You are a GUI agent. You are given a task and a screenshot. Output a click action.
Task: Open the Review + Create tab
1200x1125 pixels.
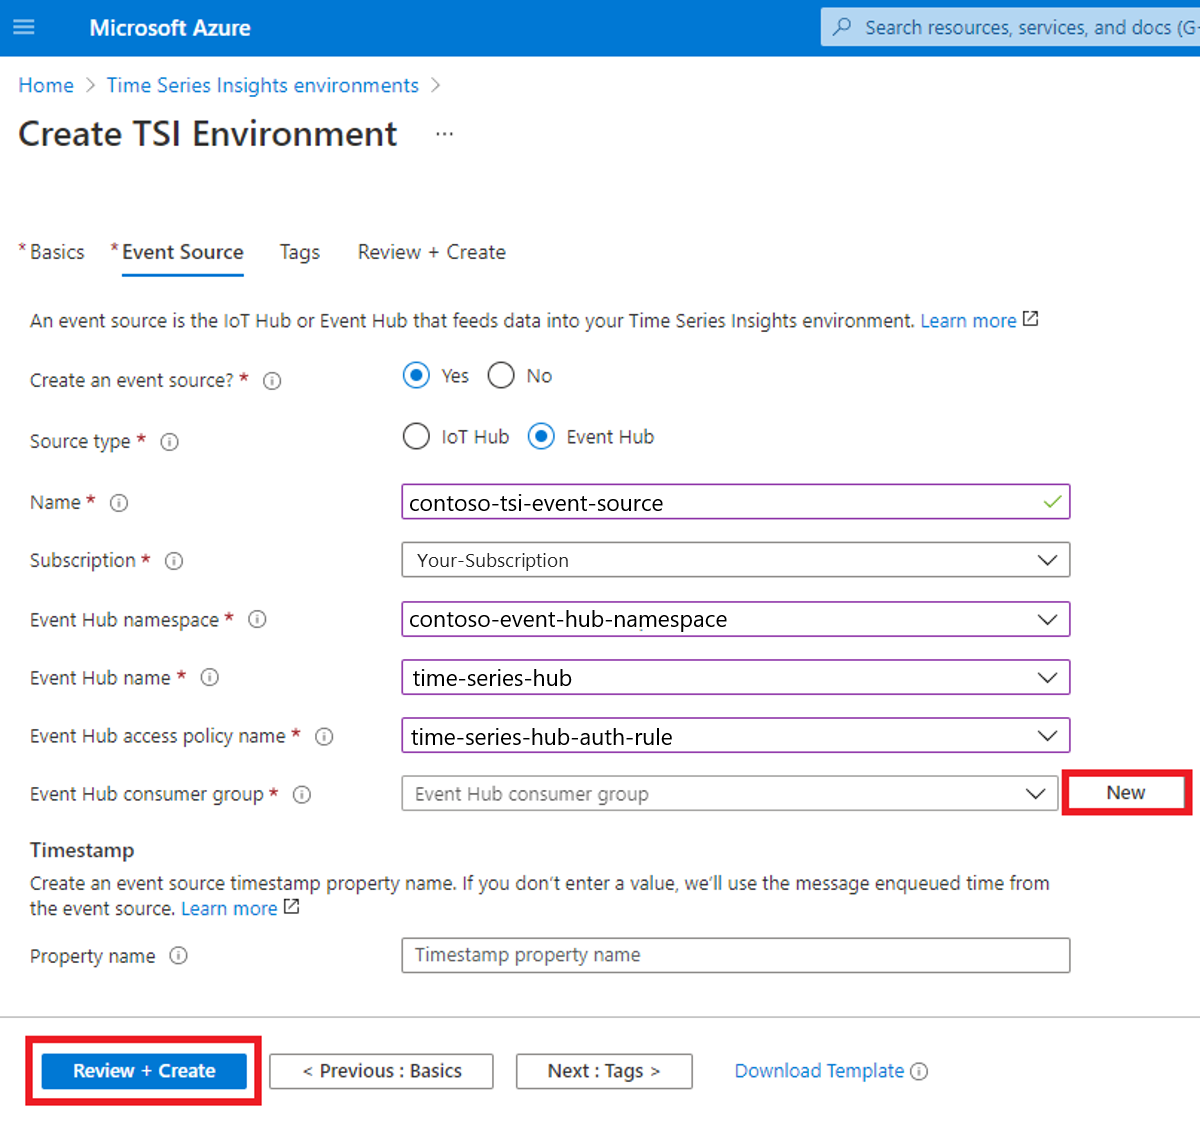click(432, 252)
